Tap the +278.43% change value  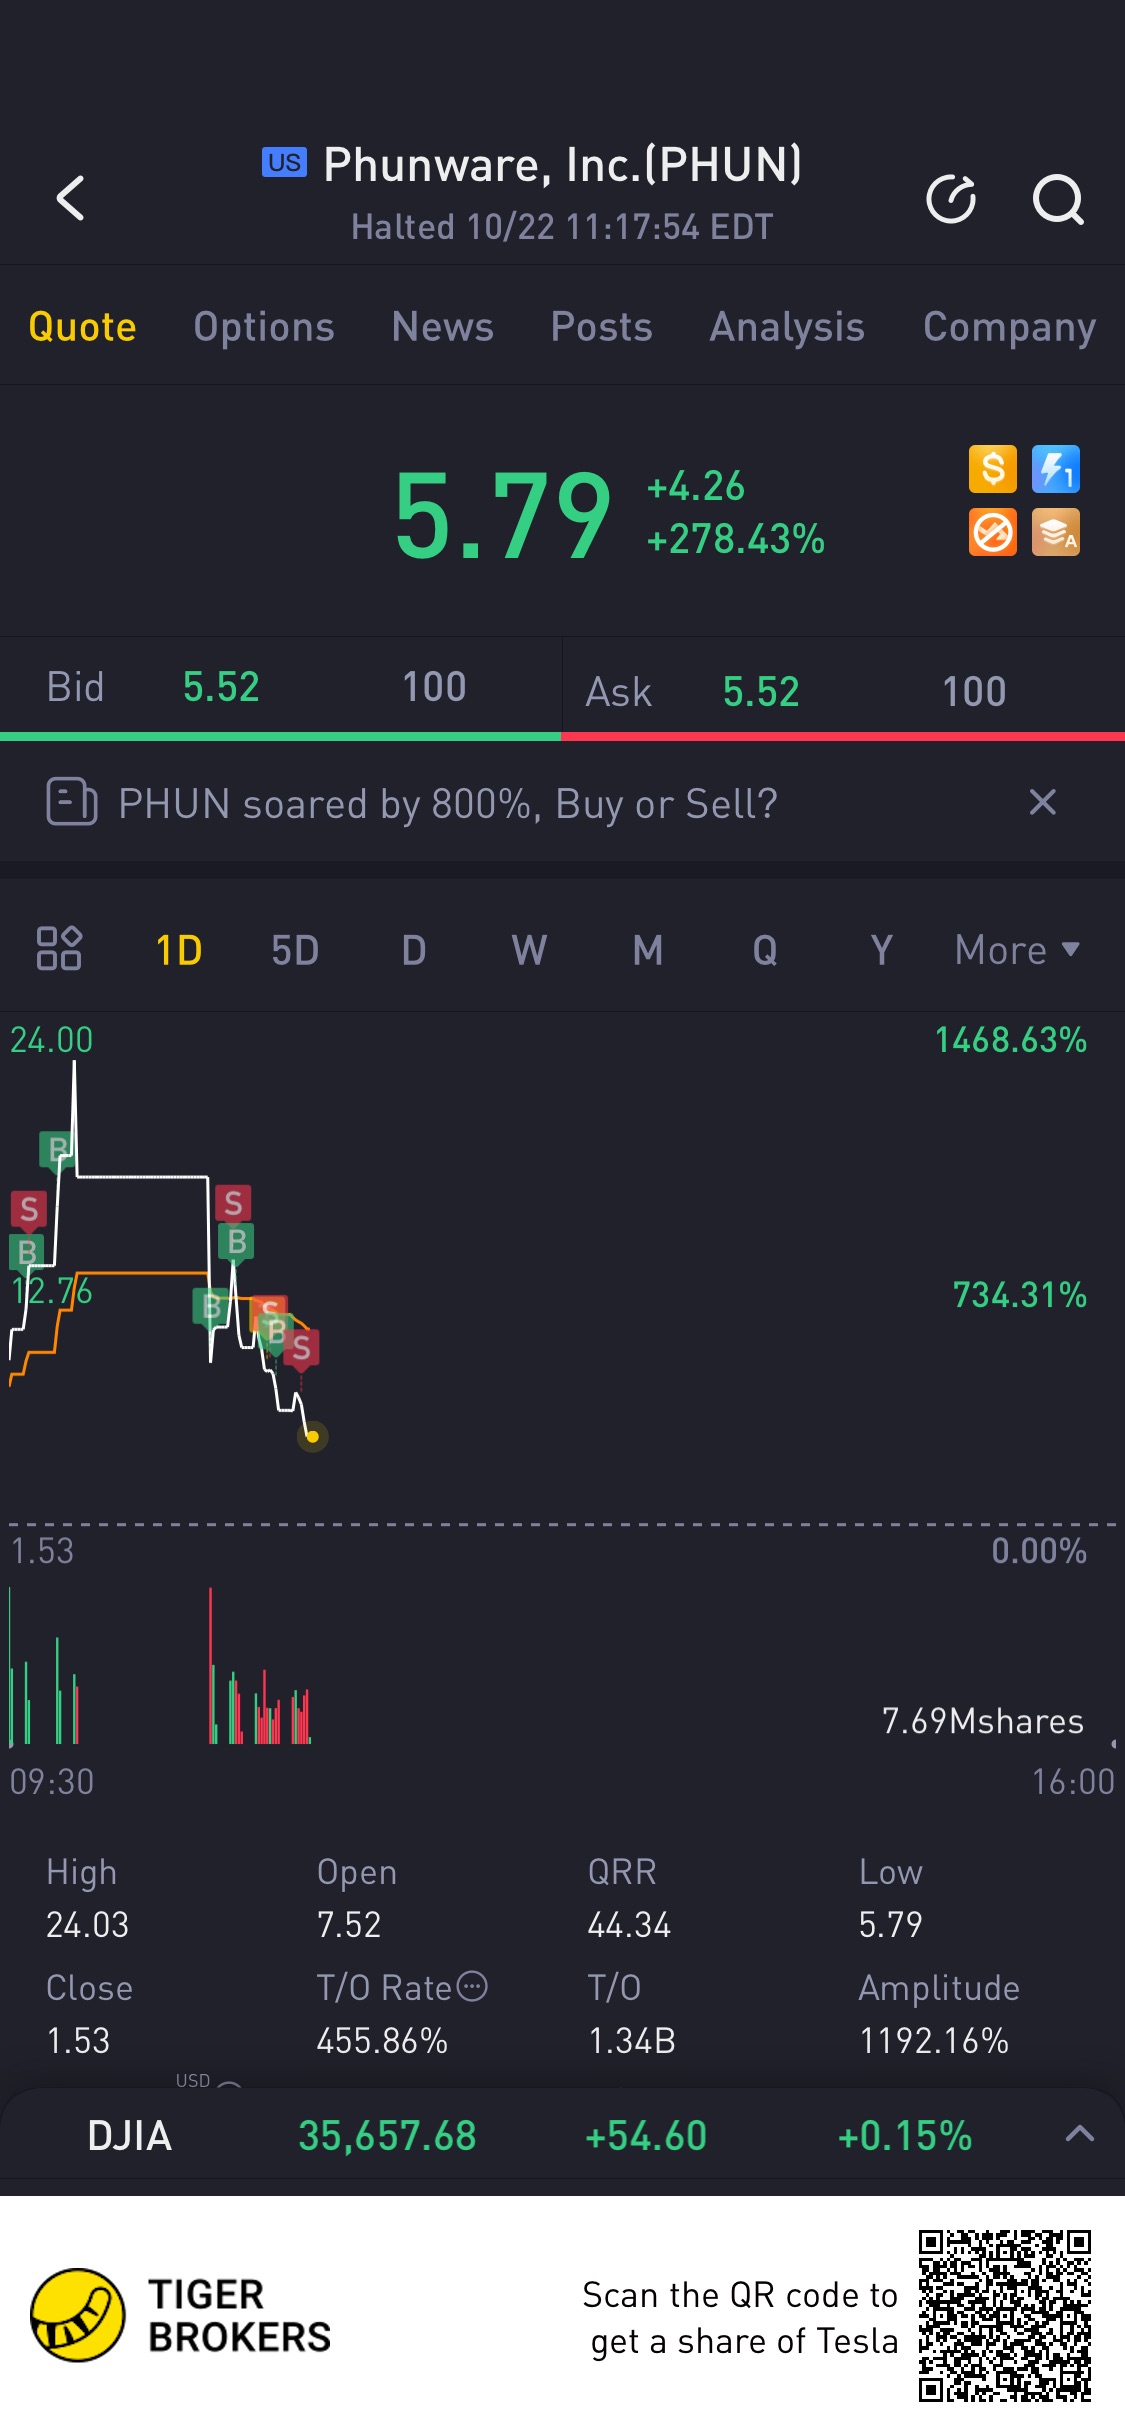[x=736, y=539]
